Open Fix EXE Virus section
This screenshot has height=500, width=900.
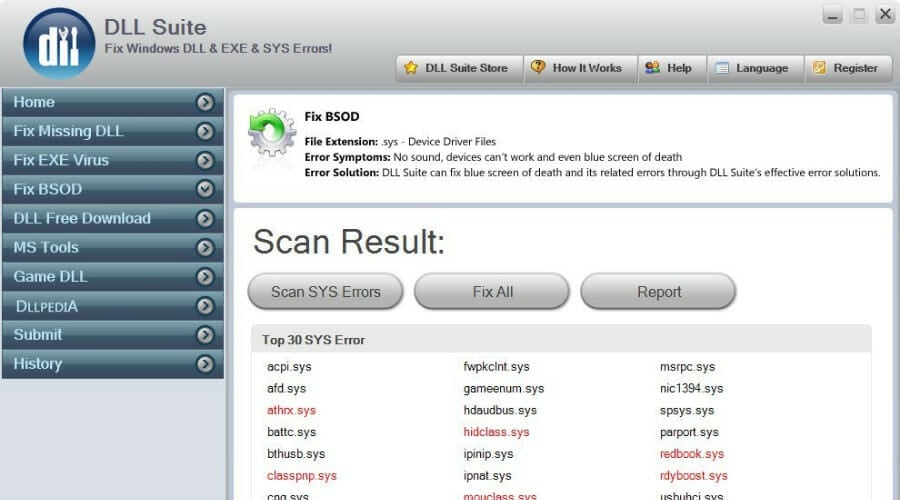(113, 160)
